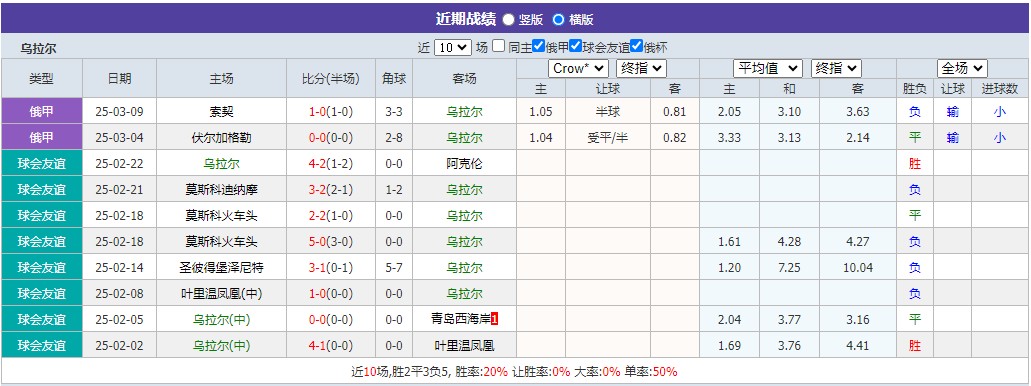Click the 日期 column header
Screen dimensions: 1031x386
click(x=120, y=78)
